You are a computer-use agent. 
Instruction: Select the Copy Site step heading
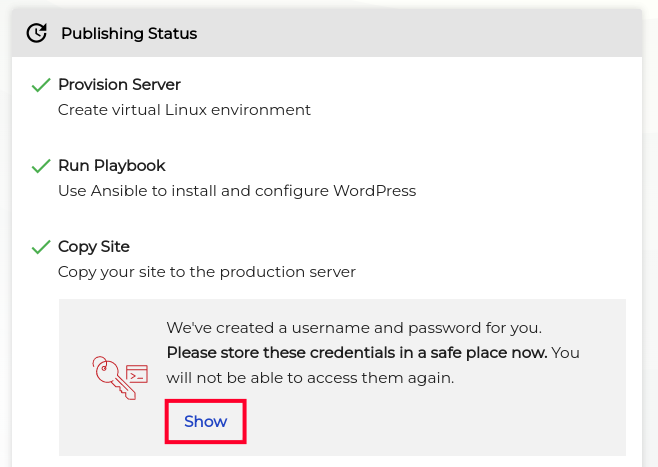[94, 247]
